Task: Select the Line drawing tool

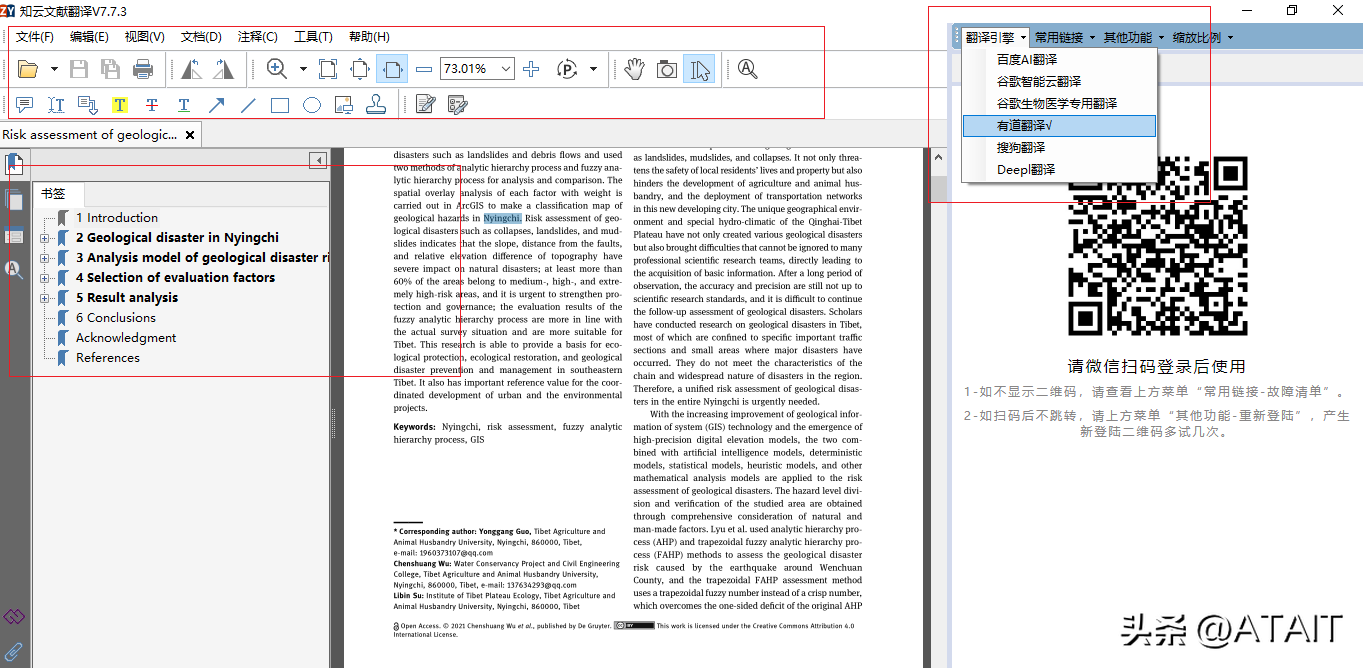Action: [x=248, y=104]
